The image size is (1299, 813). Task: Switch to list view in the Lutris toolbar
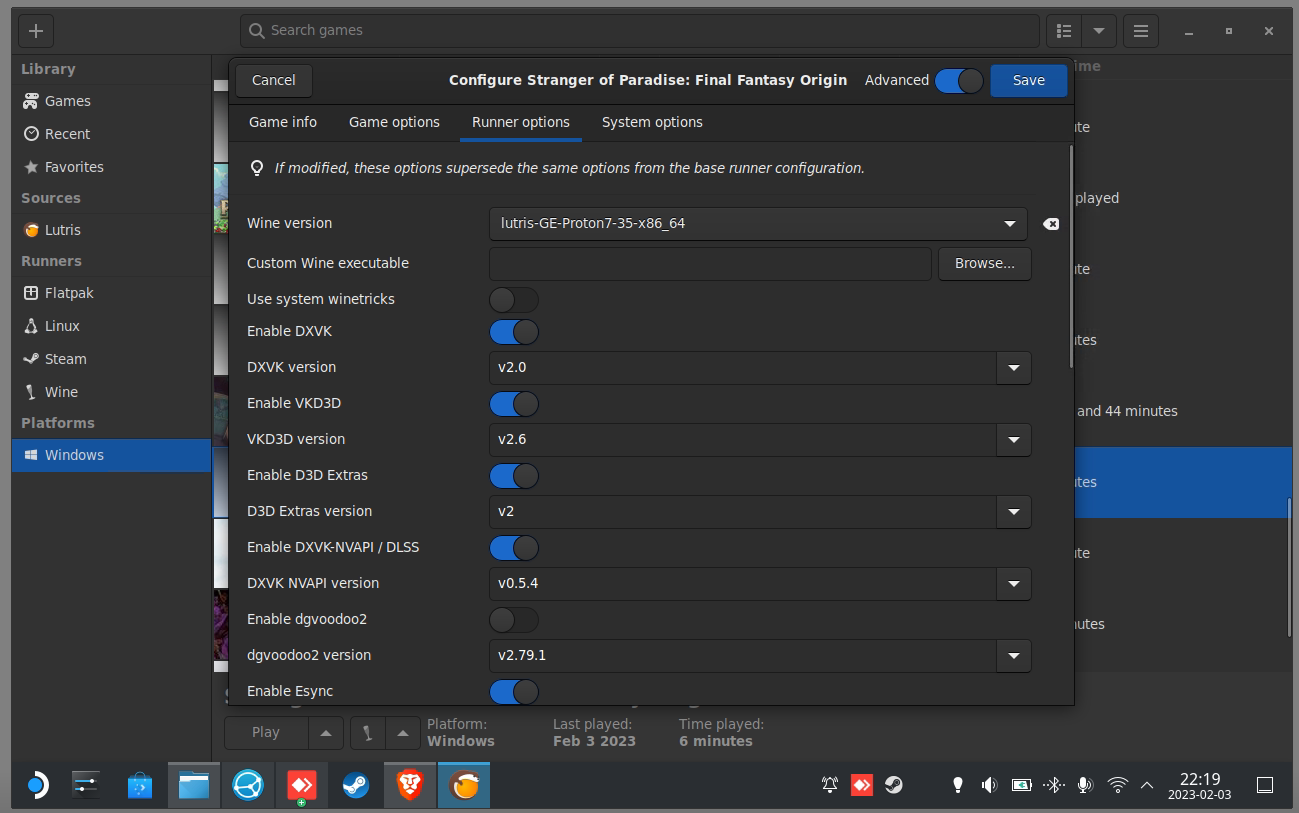point(1064,31)
